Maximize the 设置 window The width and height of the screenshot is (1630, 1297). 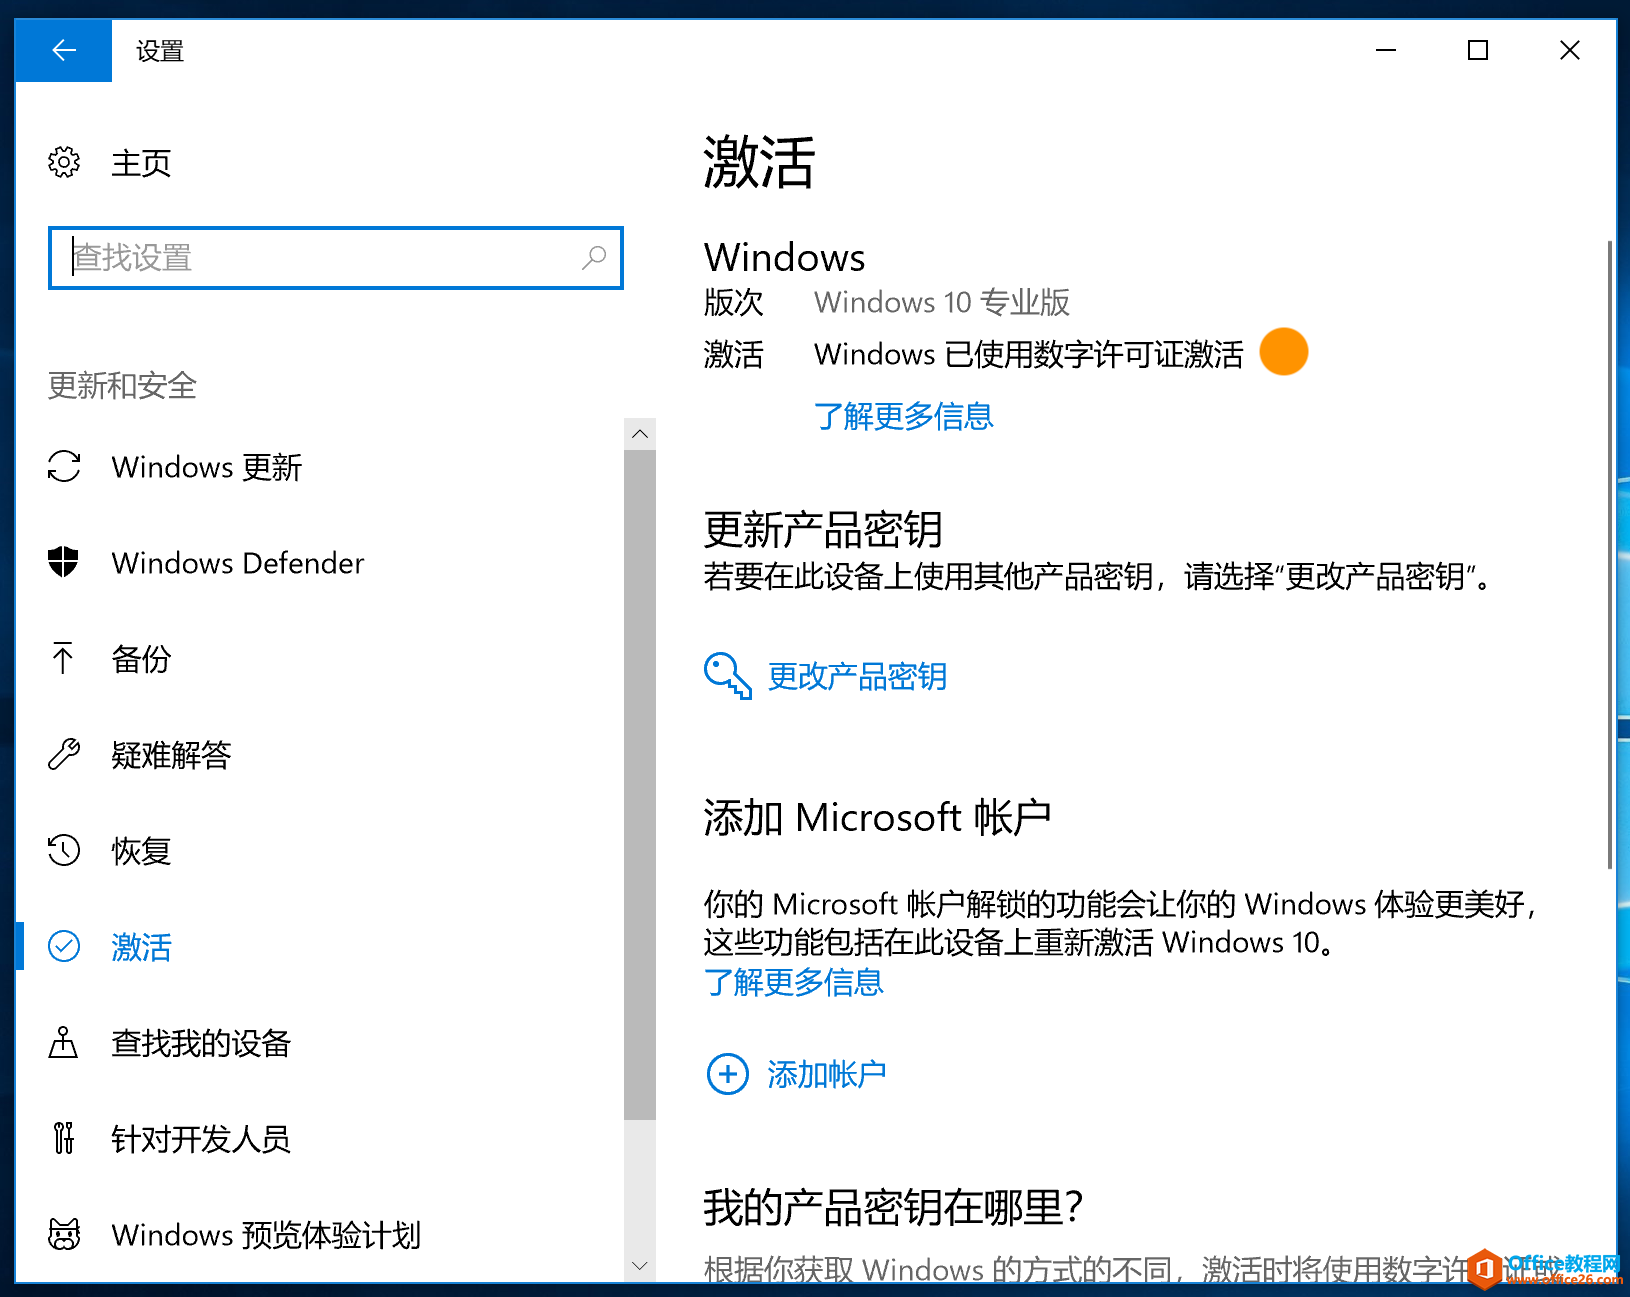pyautogui.click(x=1478, y=50)
